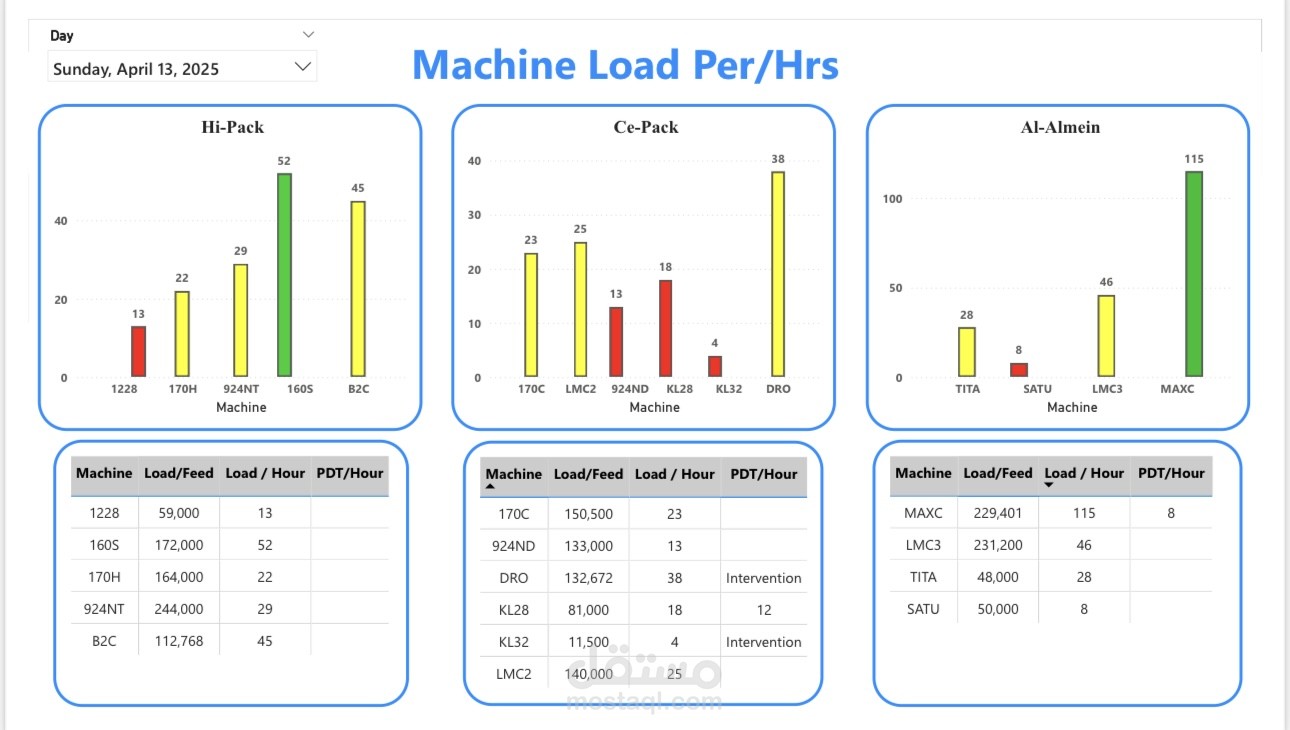
Task: Sort Hi-Pack table by Machine header
Action: (x=104, y=473)
